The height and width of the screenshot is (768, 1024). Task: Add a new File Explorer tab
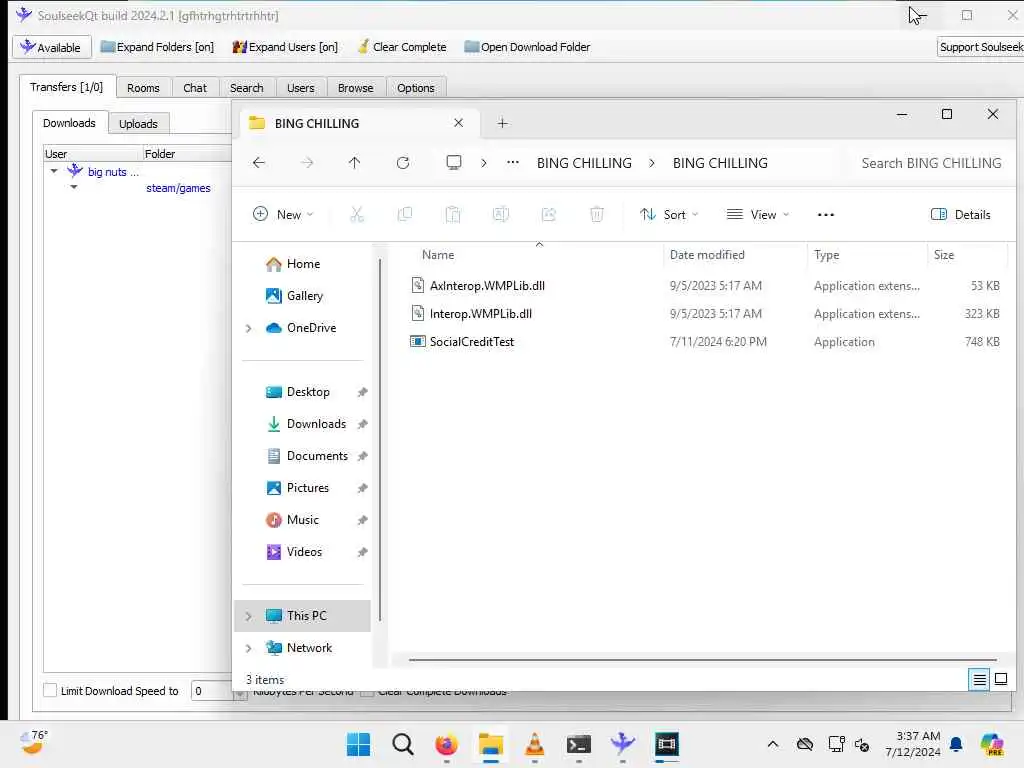point(502,123)
